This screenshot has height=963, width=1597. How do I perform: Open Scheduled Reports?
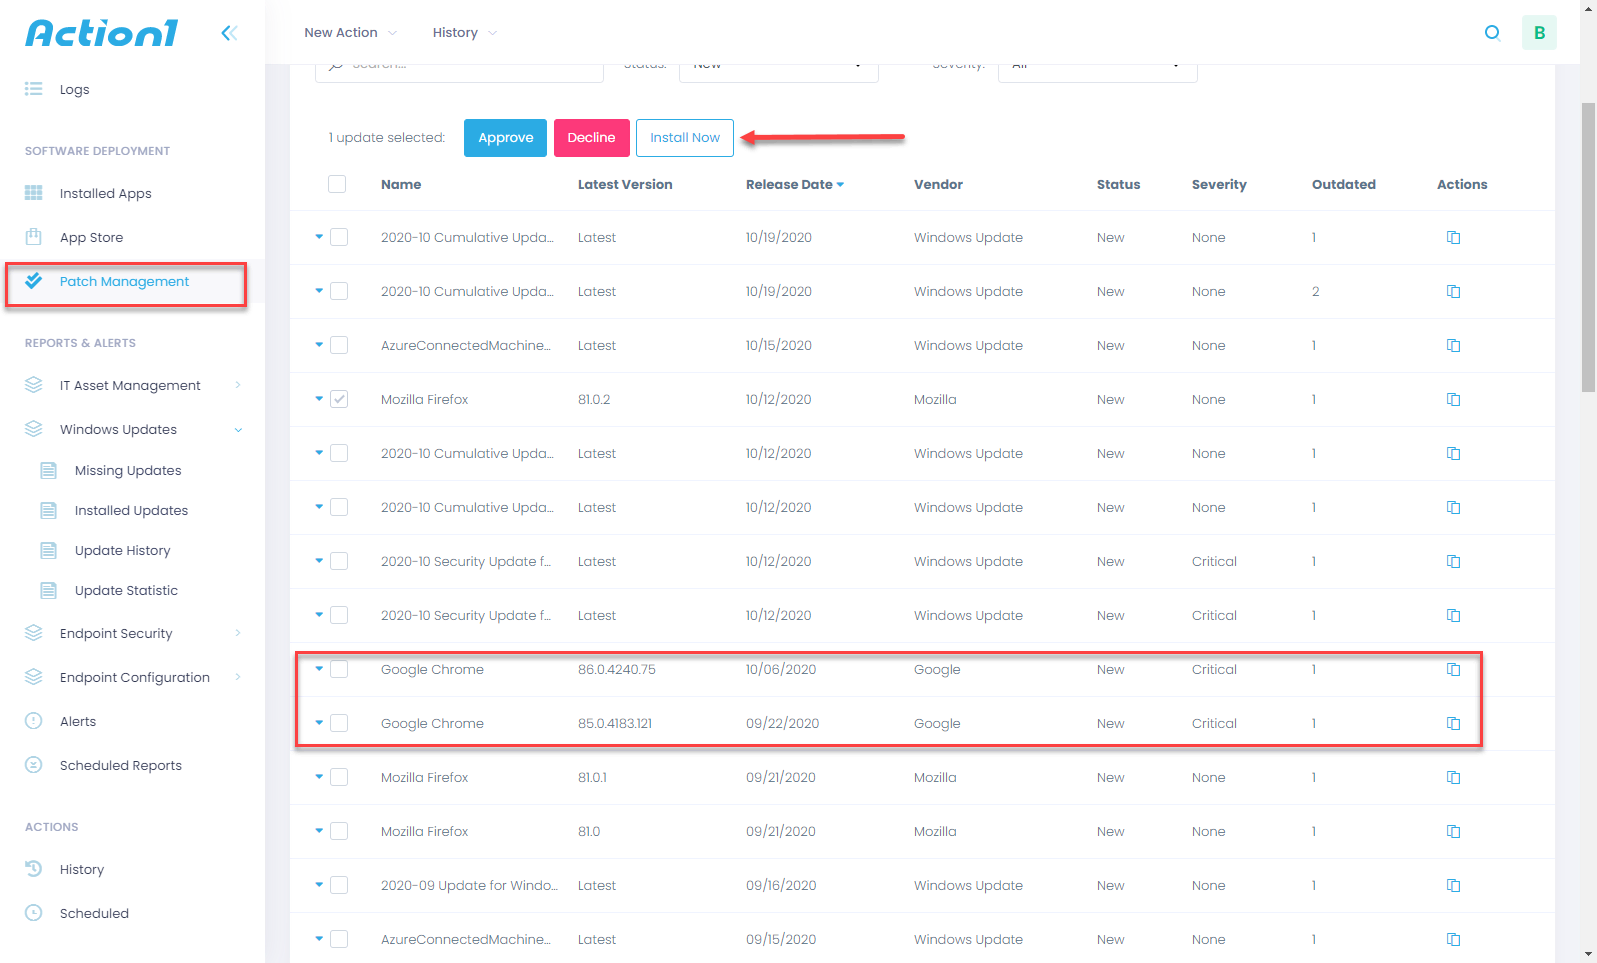click(121, 765)
